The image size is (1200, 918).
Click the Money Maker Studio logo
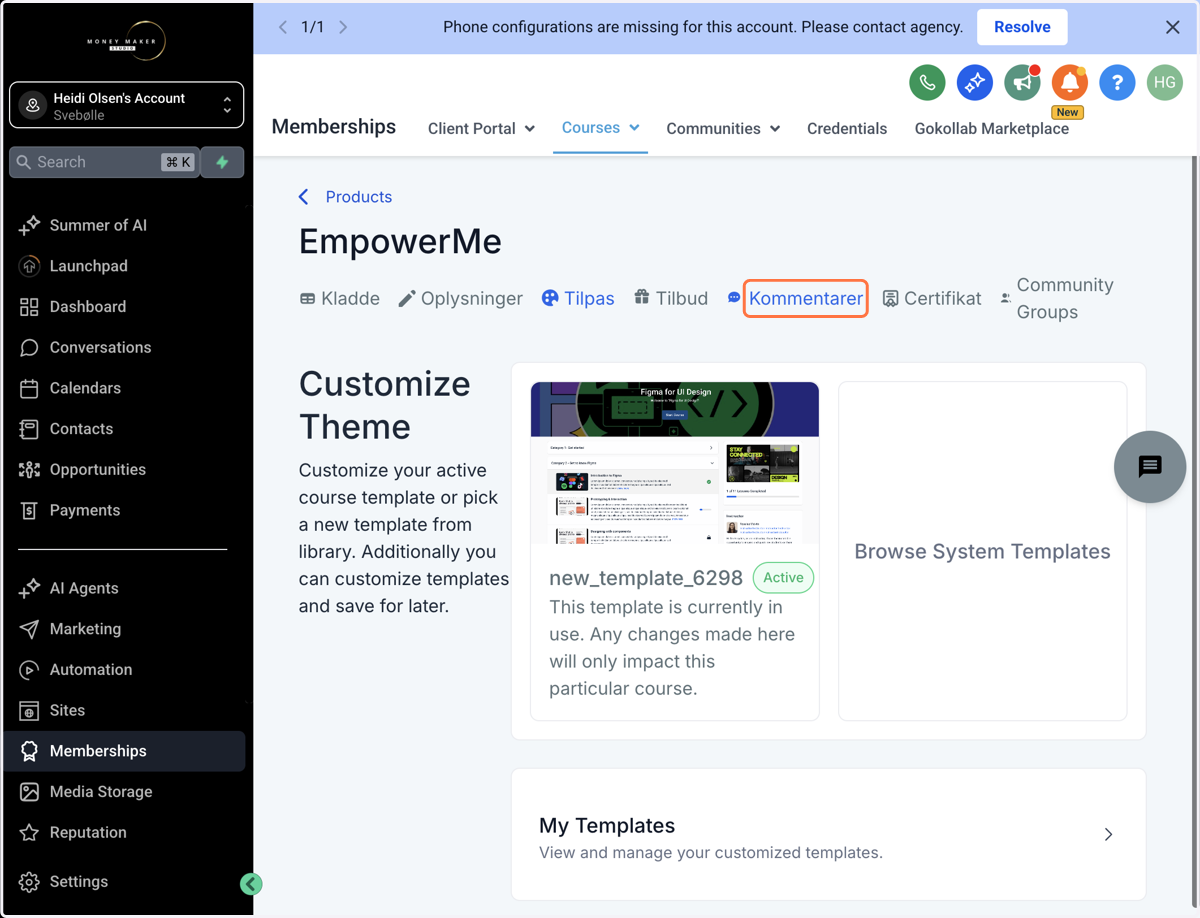(x=126, y=42)
